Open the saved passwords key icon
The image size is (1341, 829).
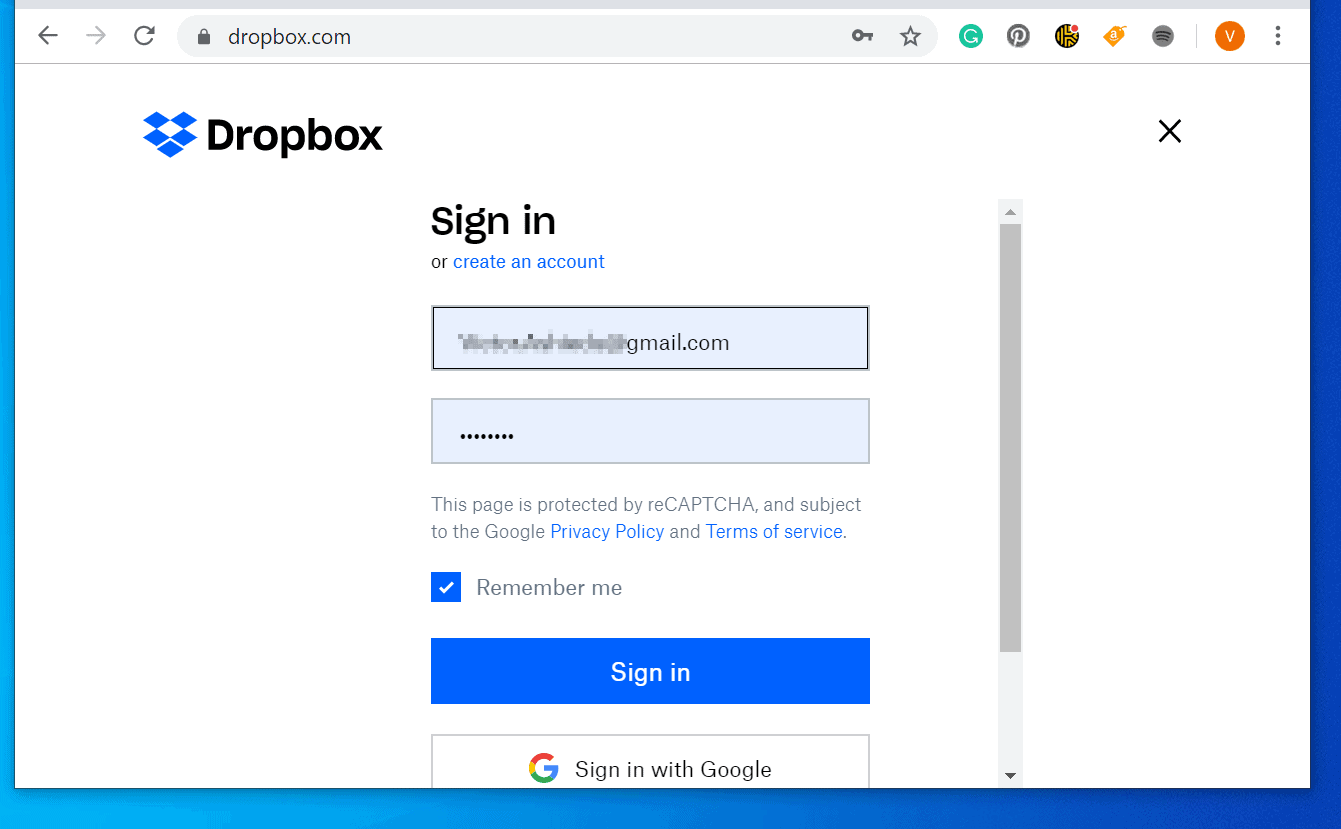point(862,37)
